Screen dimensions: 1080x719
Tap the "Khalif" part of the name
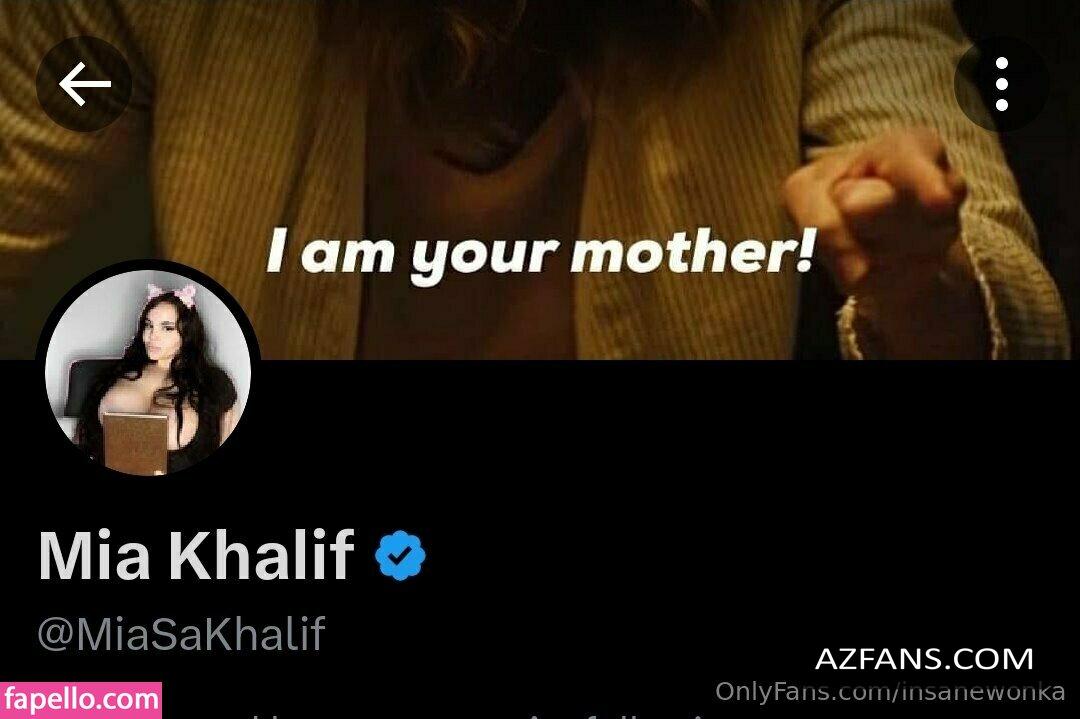click(262, 555)
